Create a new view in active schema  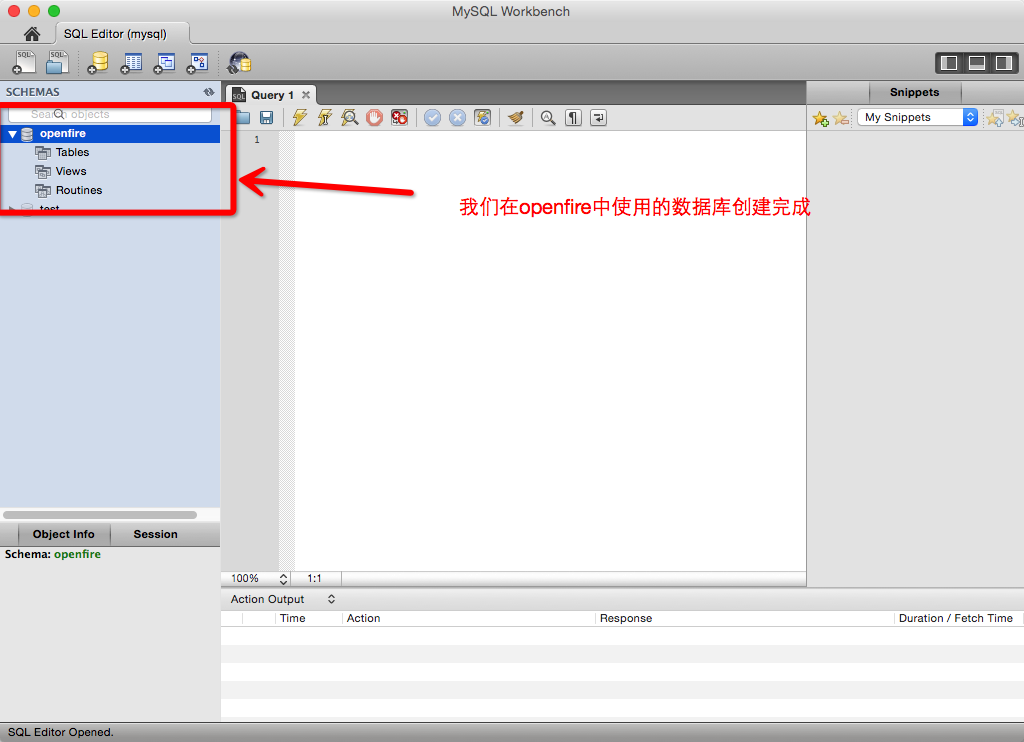pos(165,63)
